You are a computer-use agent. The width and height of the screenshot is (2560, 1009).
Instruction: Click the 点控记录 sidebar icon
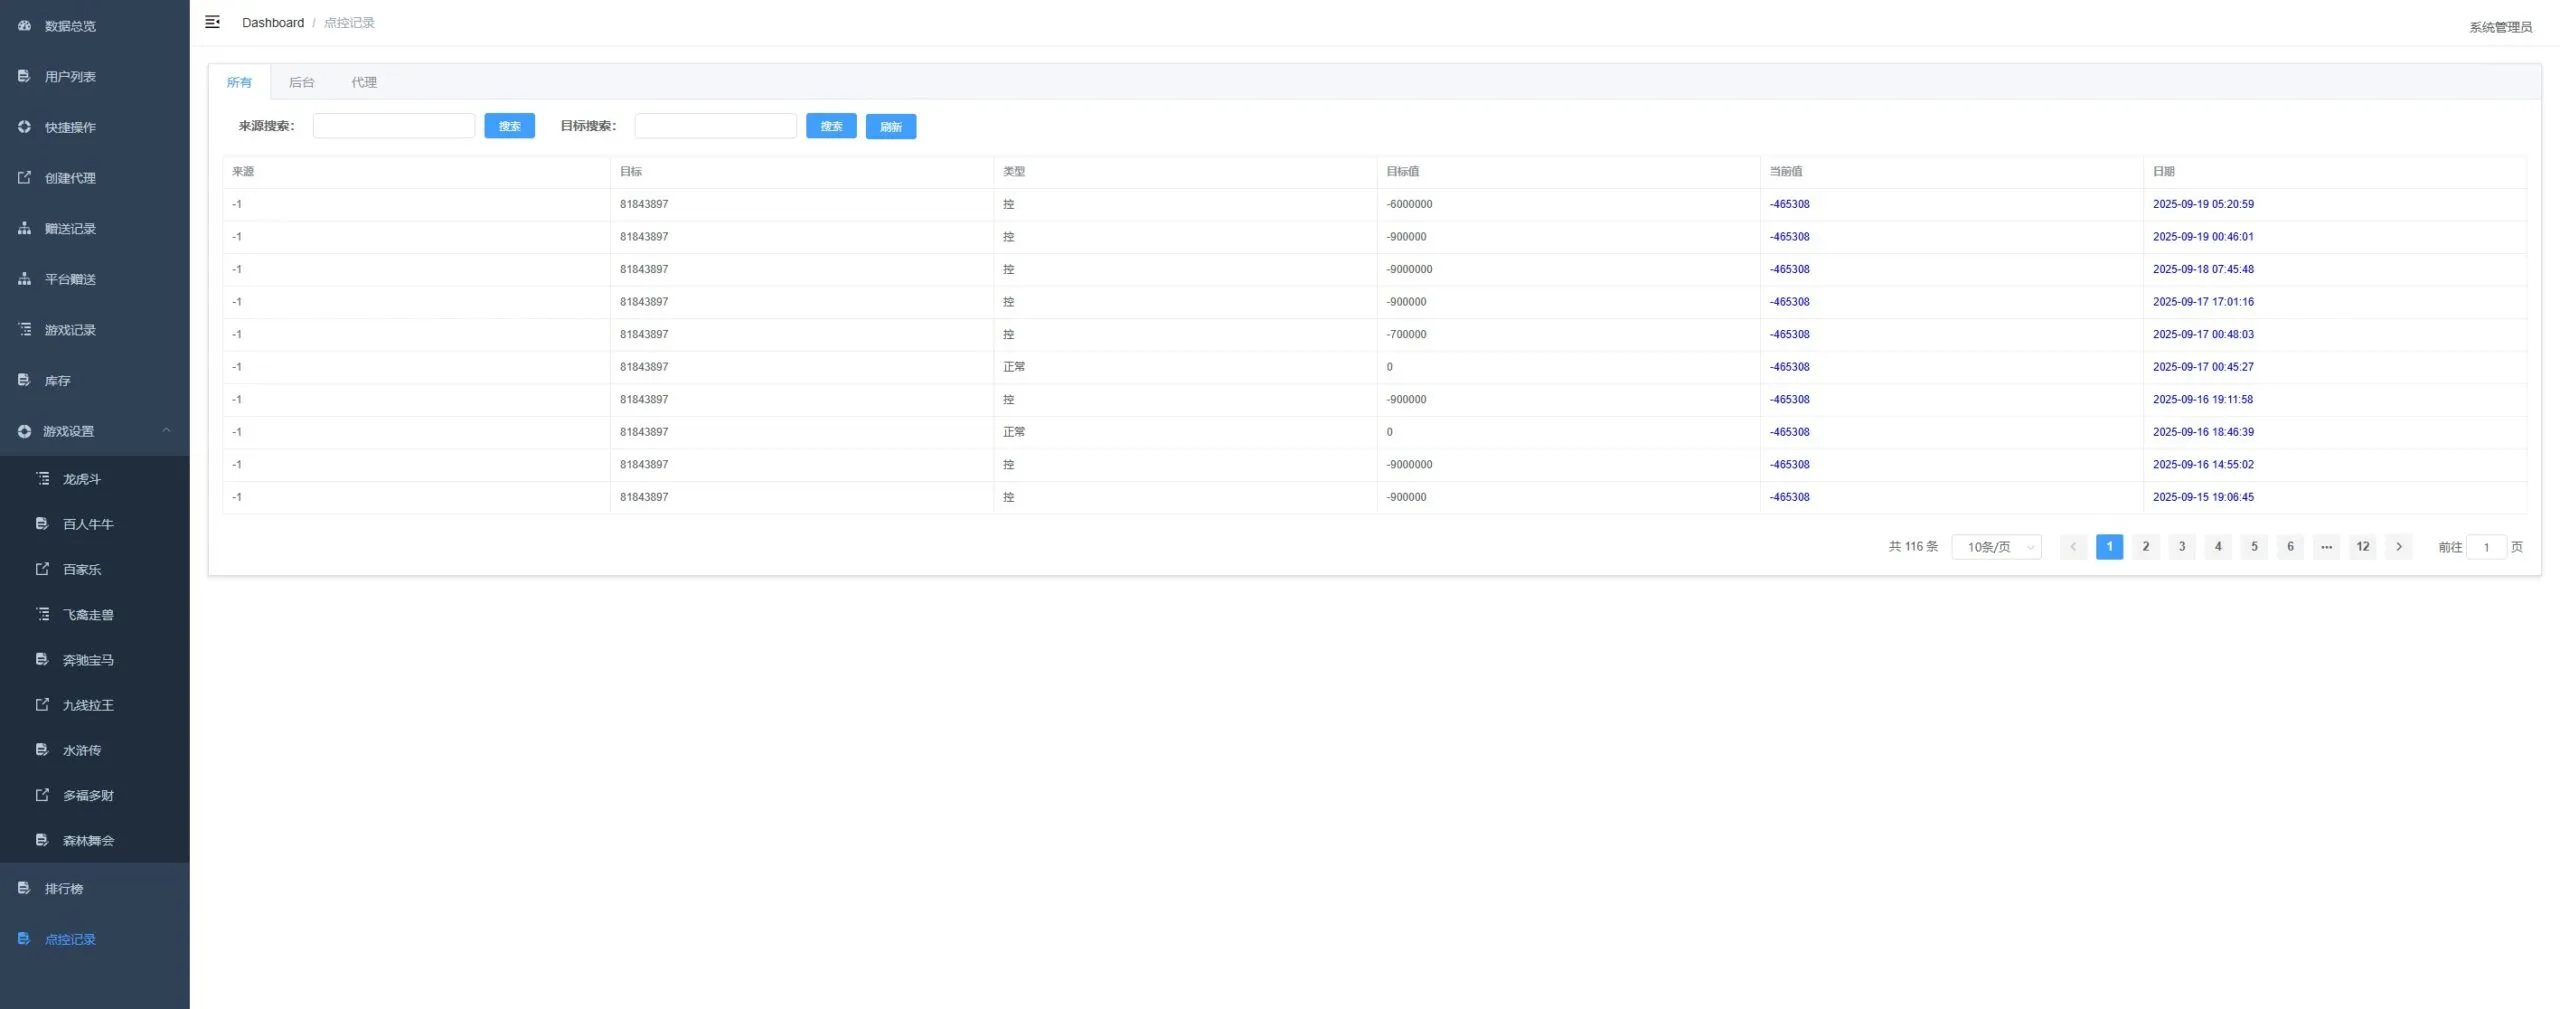point(24,939)
